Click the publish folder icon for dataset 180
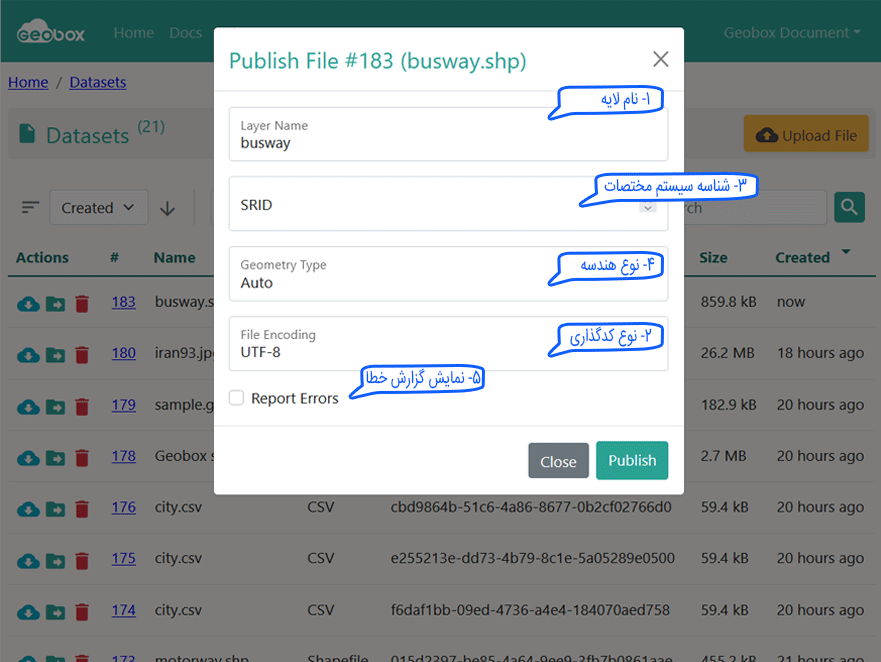Image resolution: width=881 pixels, height=662 pixels. tap(55, 354)
